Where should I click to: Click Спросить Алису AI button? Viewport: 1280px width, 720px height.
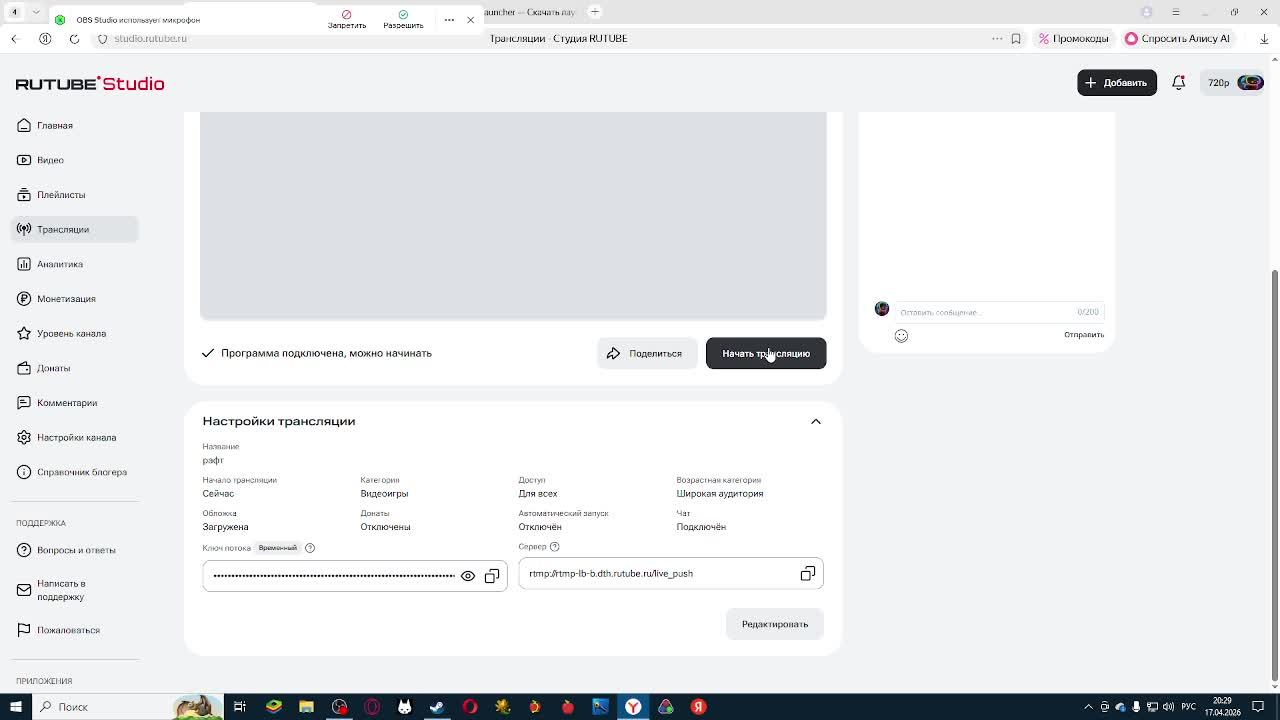1178,39
